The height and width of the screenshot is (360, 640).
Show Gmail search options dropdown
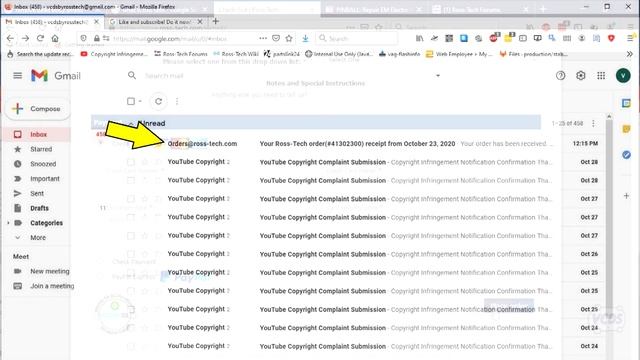[438, 76]
